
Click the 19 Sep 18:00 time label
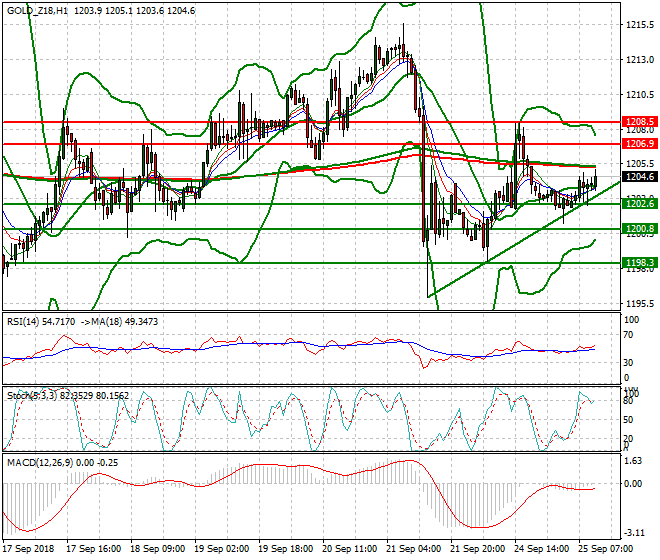point(285,549)
